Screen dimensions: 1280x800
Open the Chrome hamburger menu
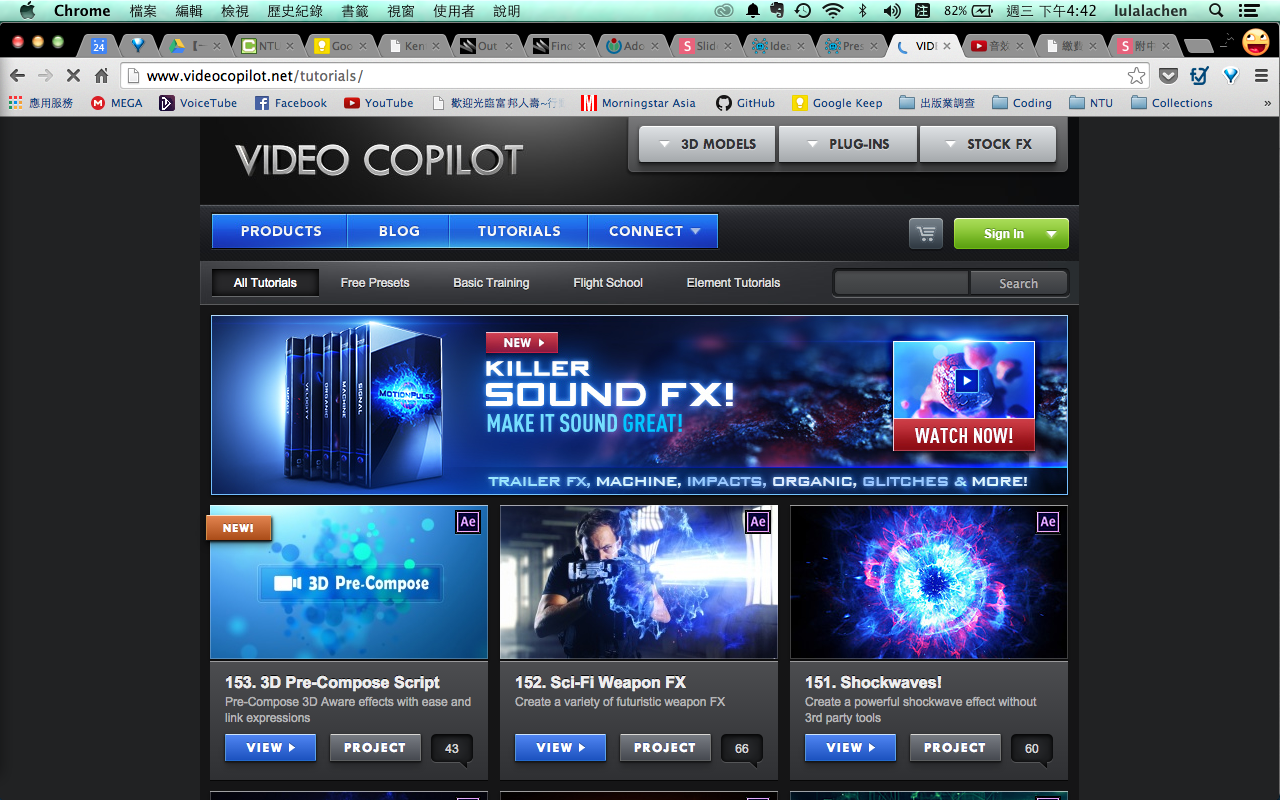[x=1261, y=76]
